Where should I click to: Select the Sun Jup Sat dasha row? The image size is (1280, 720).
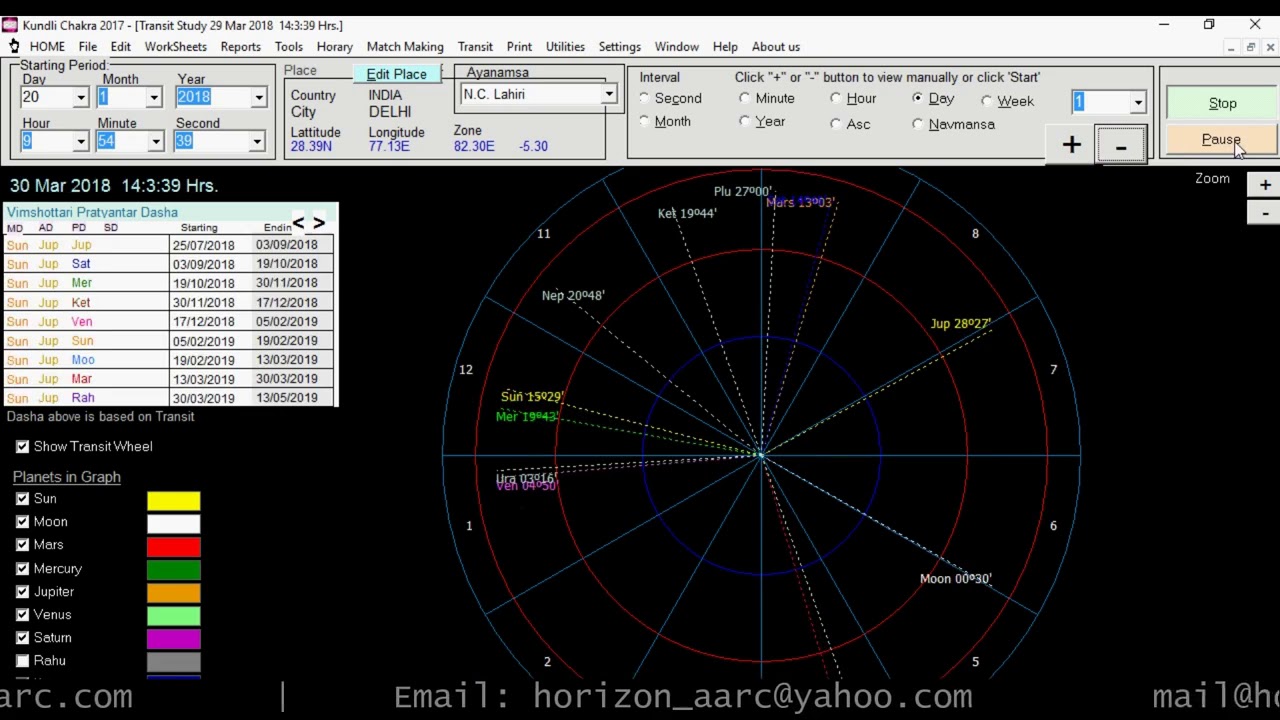tap(170, 264)
